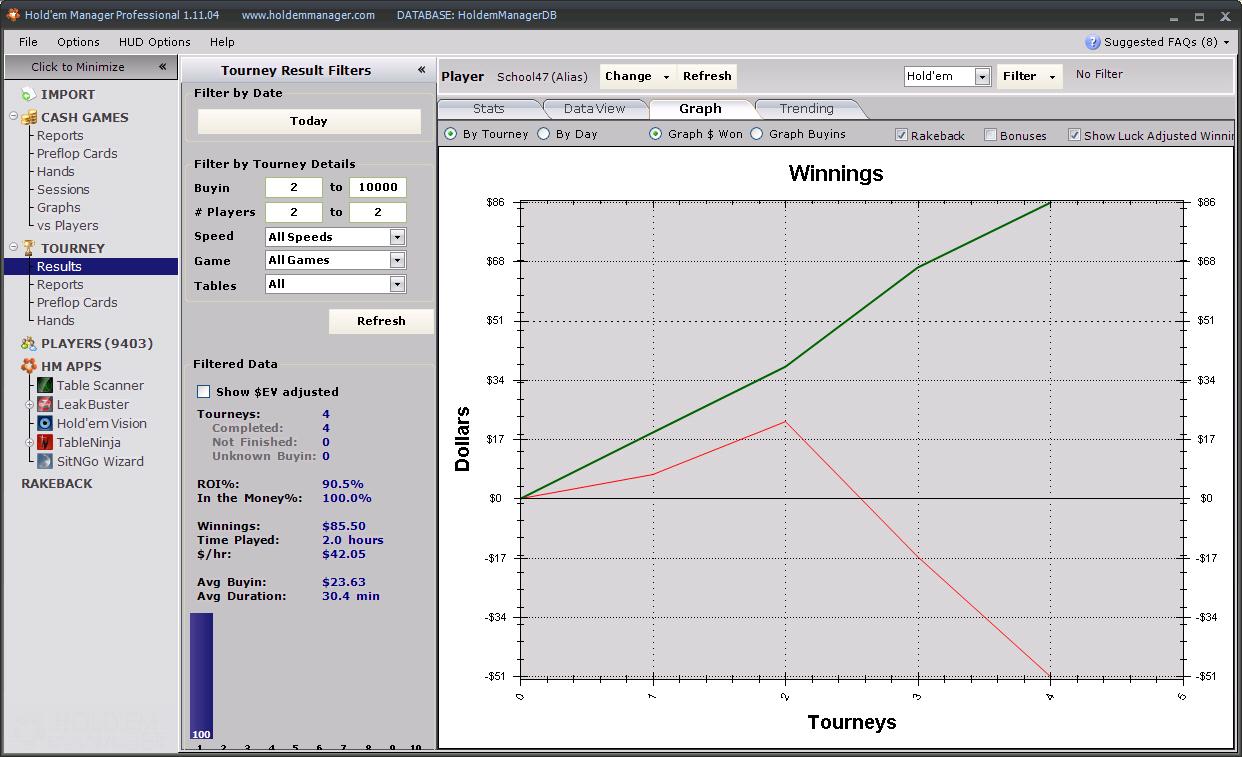Open the File menu

[x=28, y=42]
